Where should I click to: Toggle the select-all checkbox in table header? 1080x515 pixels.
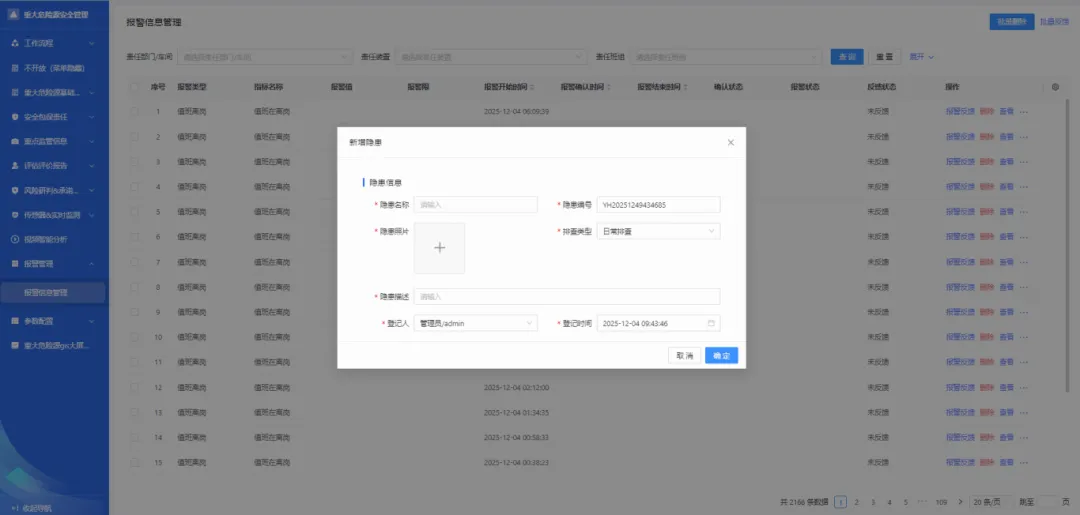point(135,87)
